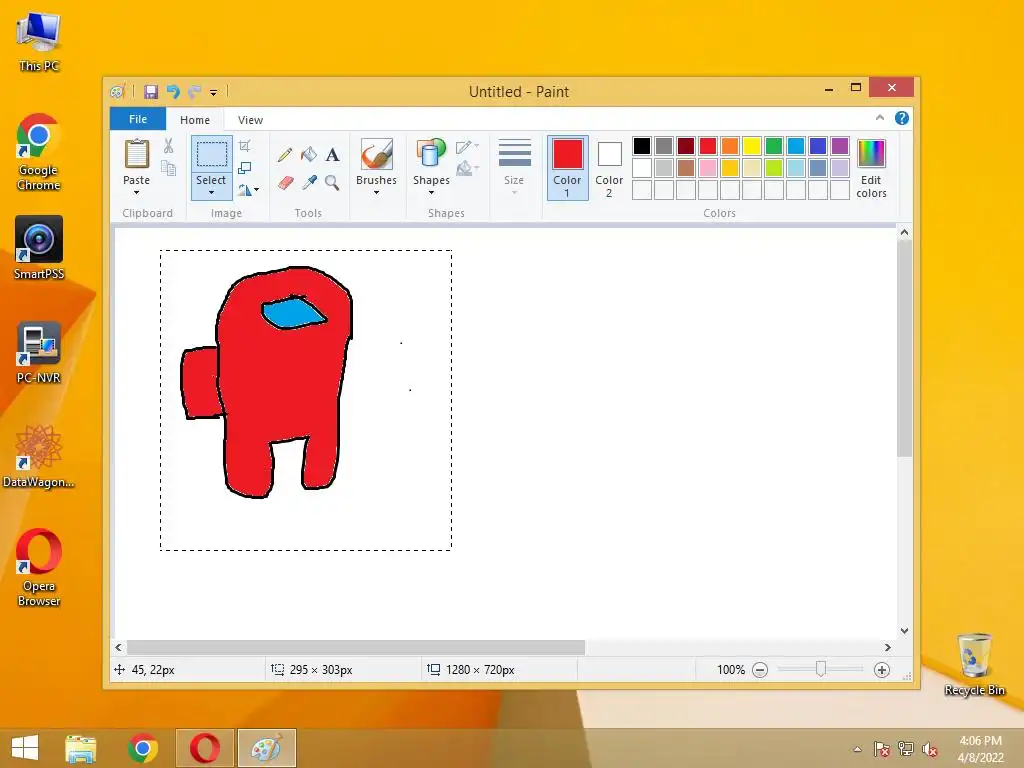
Task: Pick the pink (rose) color swatch
Action: 708,168
